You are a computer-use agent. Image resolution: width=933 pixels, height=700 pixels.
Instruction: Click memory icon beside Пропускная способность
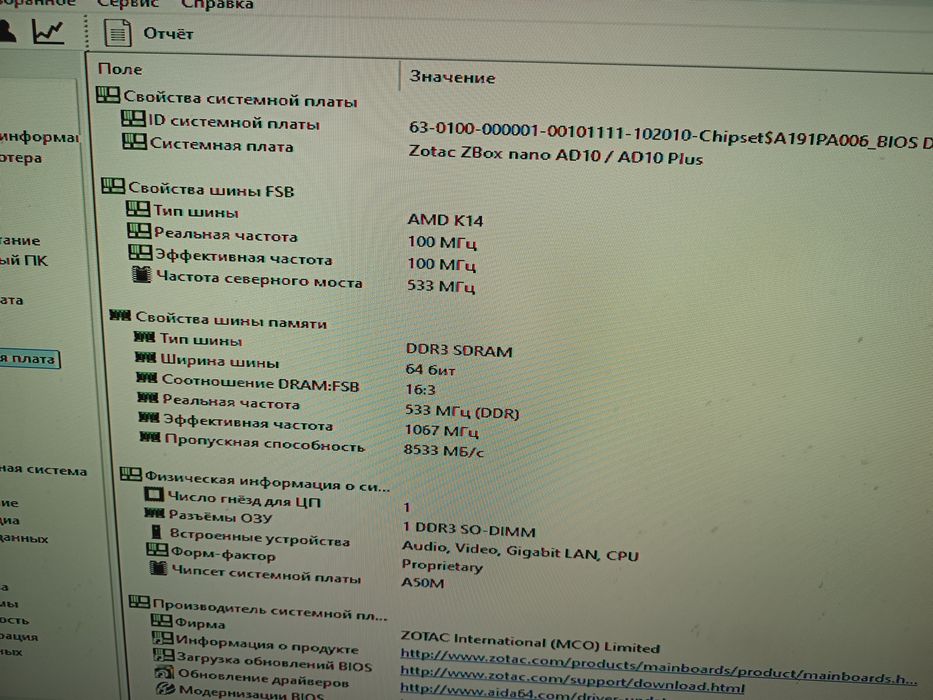click(x=150, y=438)
